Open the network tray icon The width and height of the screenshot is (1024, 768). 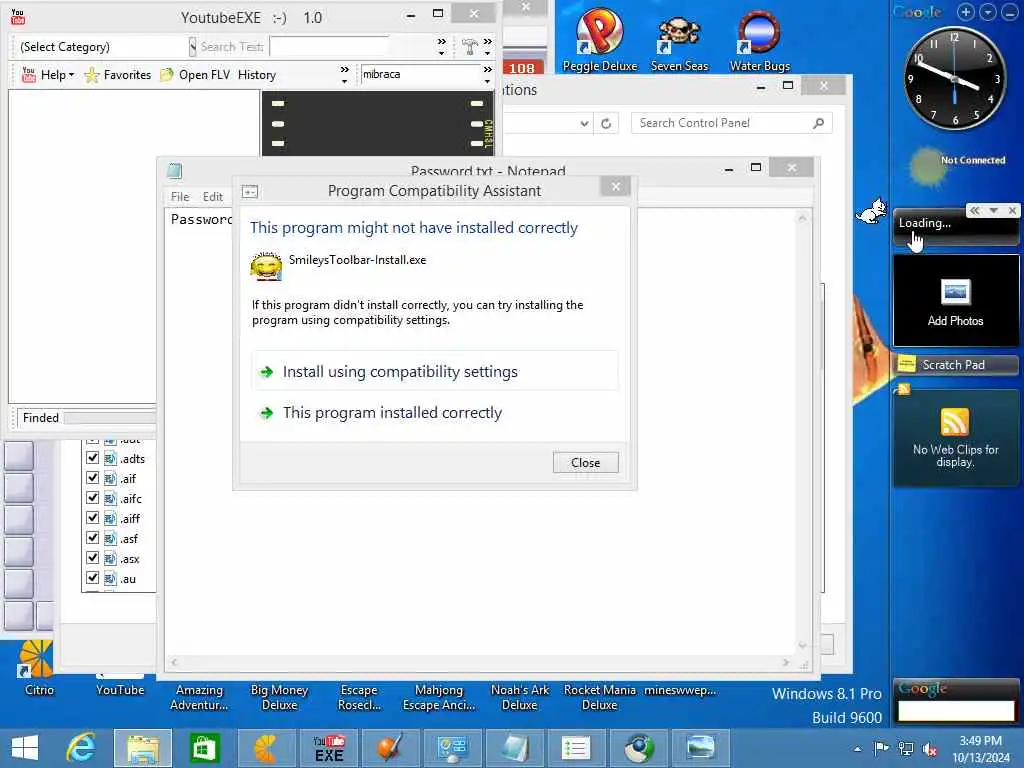(906, 749)
